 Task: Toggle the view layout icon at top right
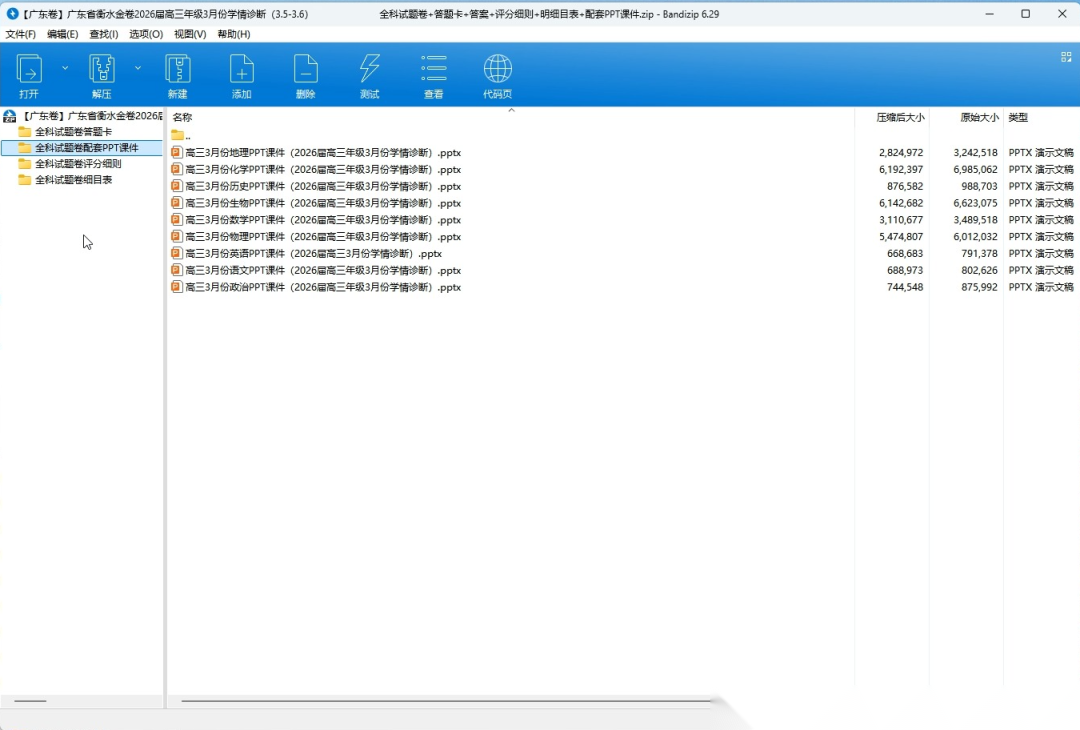pos(1066,57)
